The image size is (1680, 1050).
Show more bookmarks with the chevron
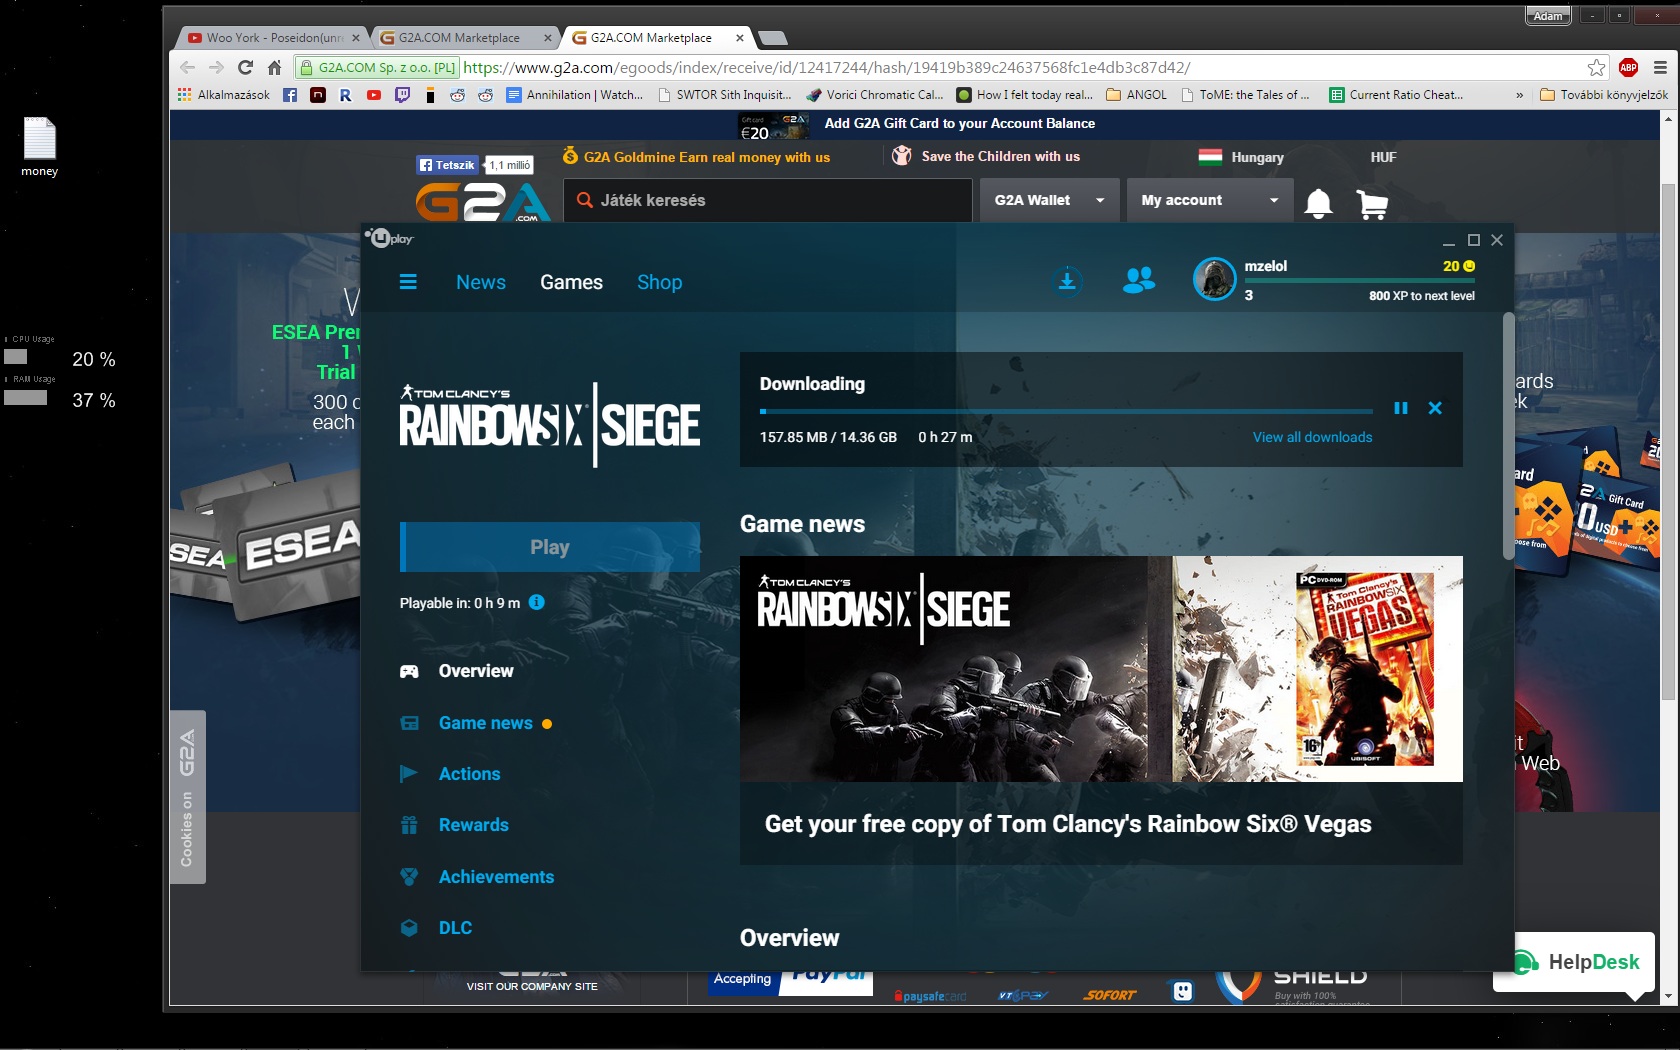point(1519,95)
